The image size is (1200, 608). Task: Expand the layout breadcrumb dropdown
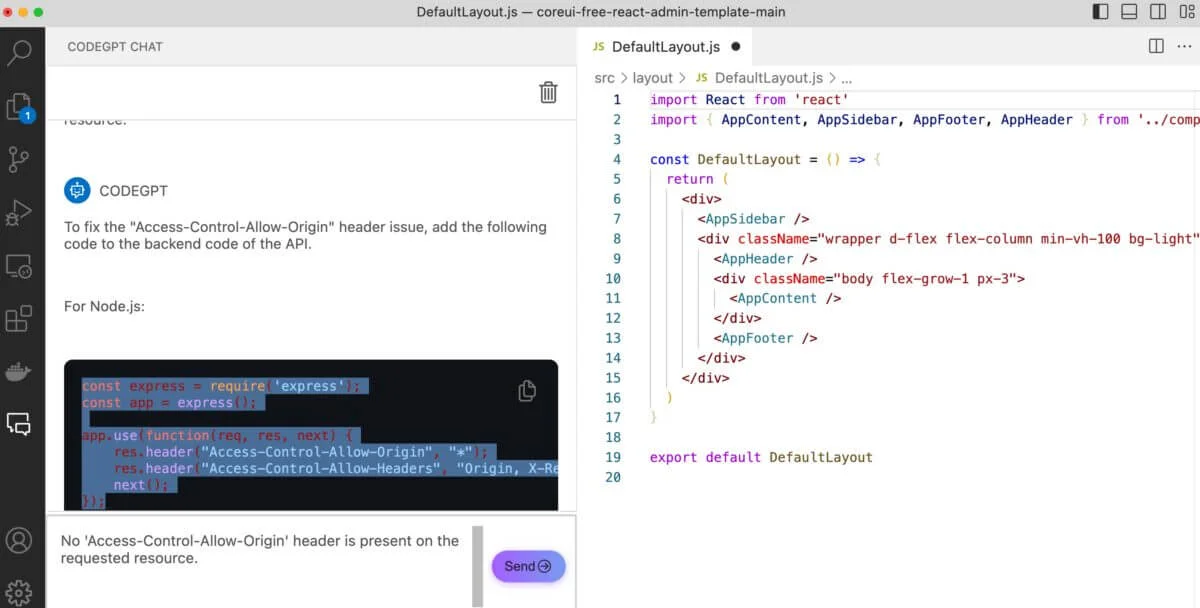pyautogui.click(x=652, y=77)
